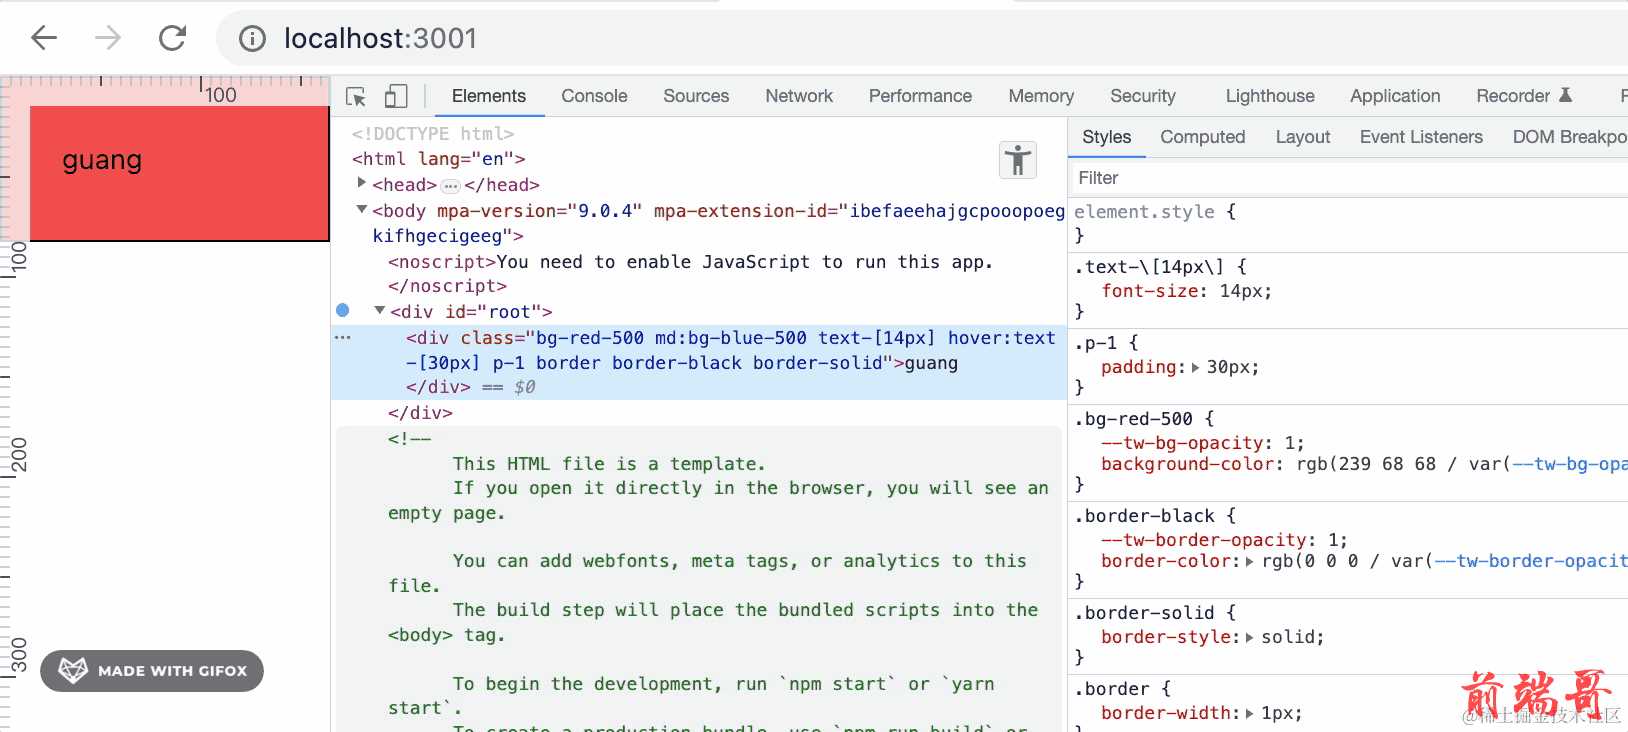Switch to the Console tab
The width and height of the screenshot is (1628, 732).
[x=594, y=96]
